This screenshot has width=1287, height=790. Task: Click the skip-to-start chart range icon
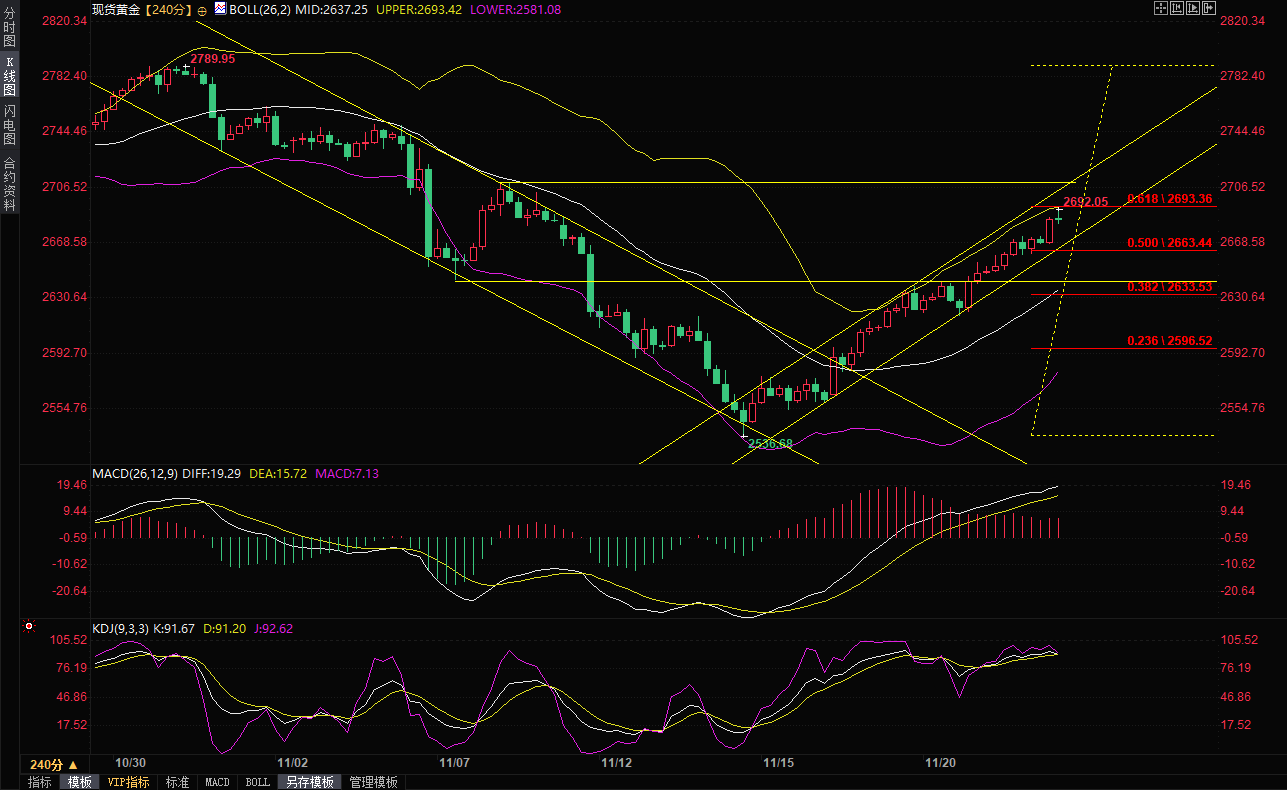pyautogui.click(x=1176, y=8)
